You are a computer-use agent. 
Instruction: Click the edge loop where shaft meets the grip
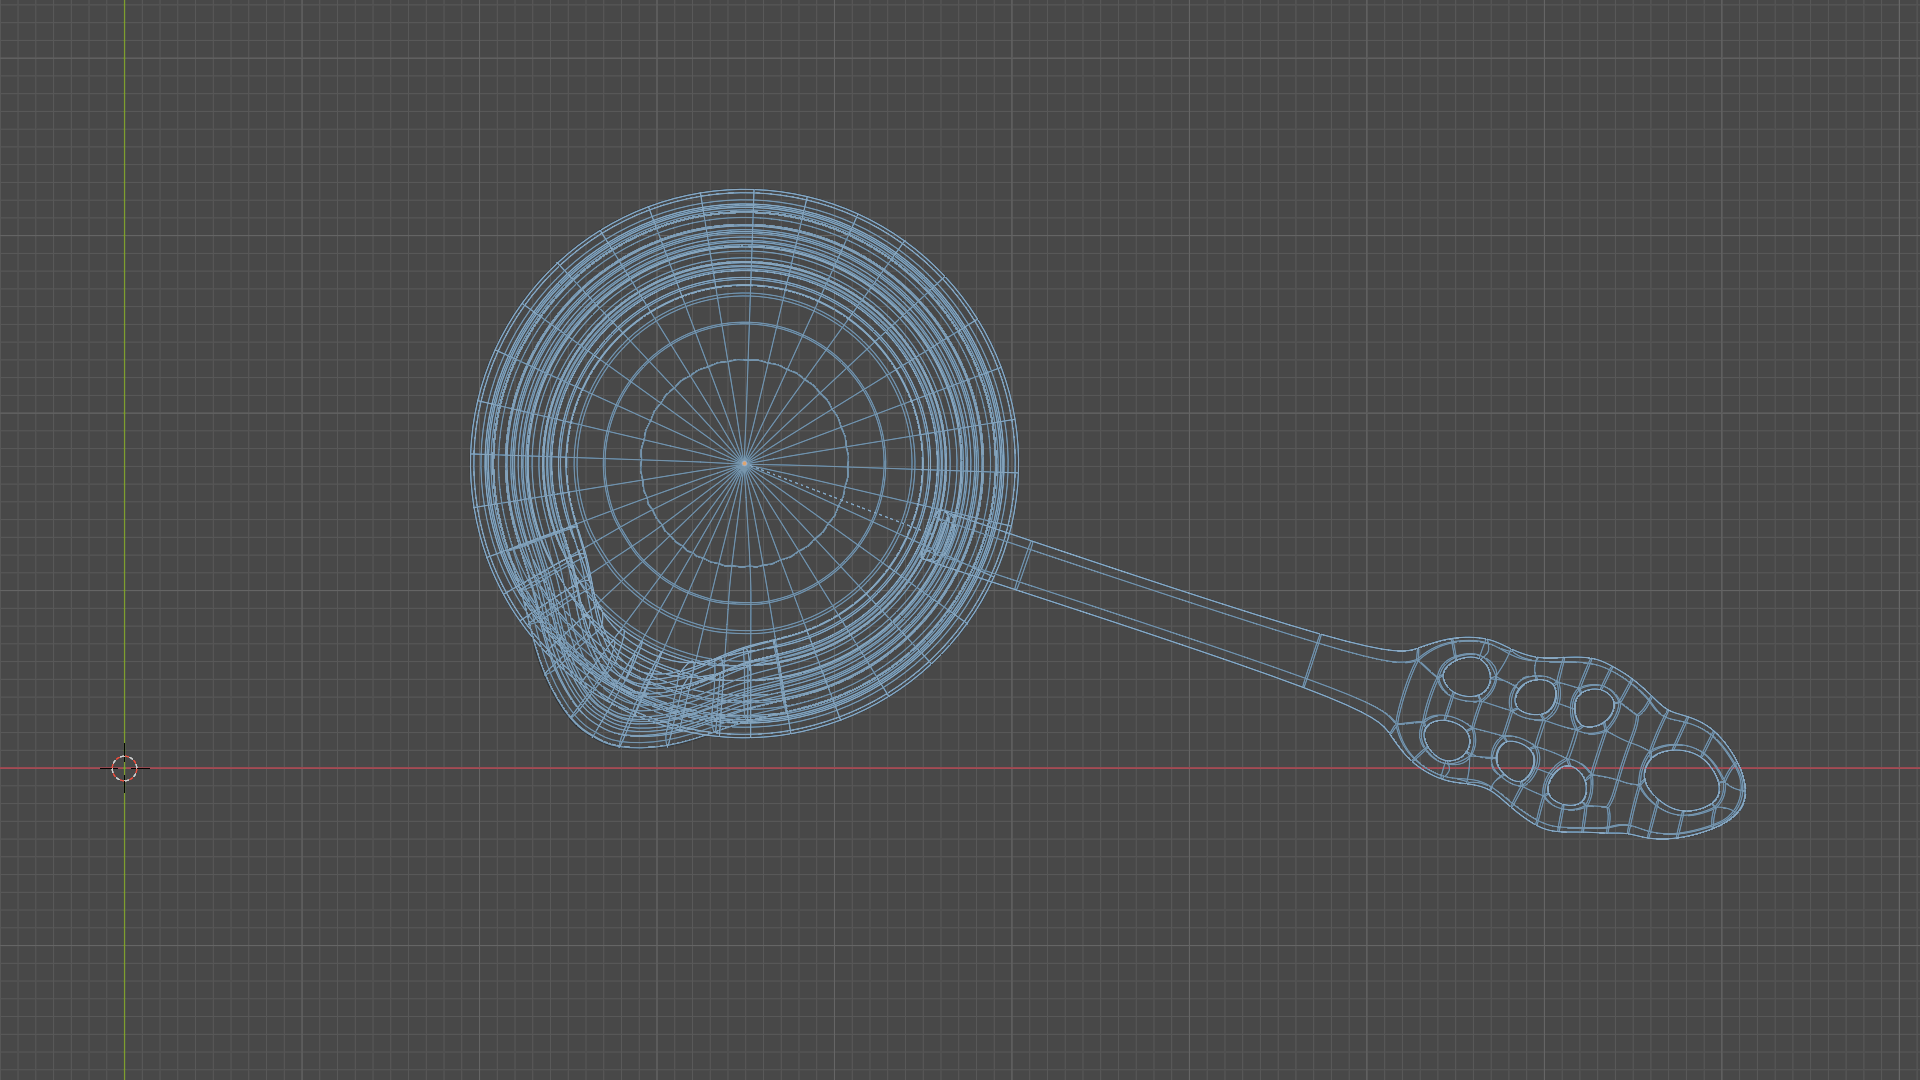[x=1312, y=660]
